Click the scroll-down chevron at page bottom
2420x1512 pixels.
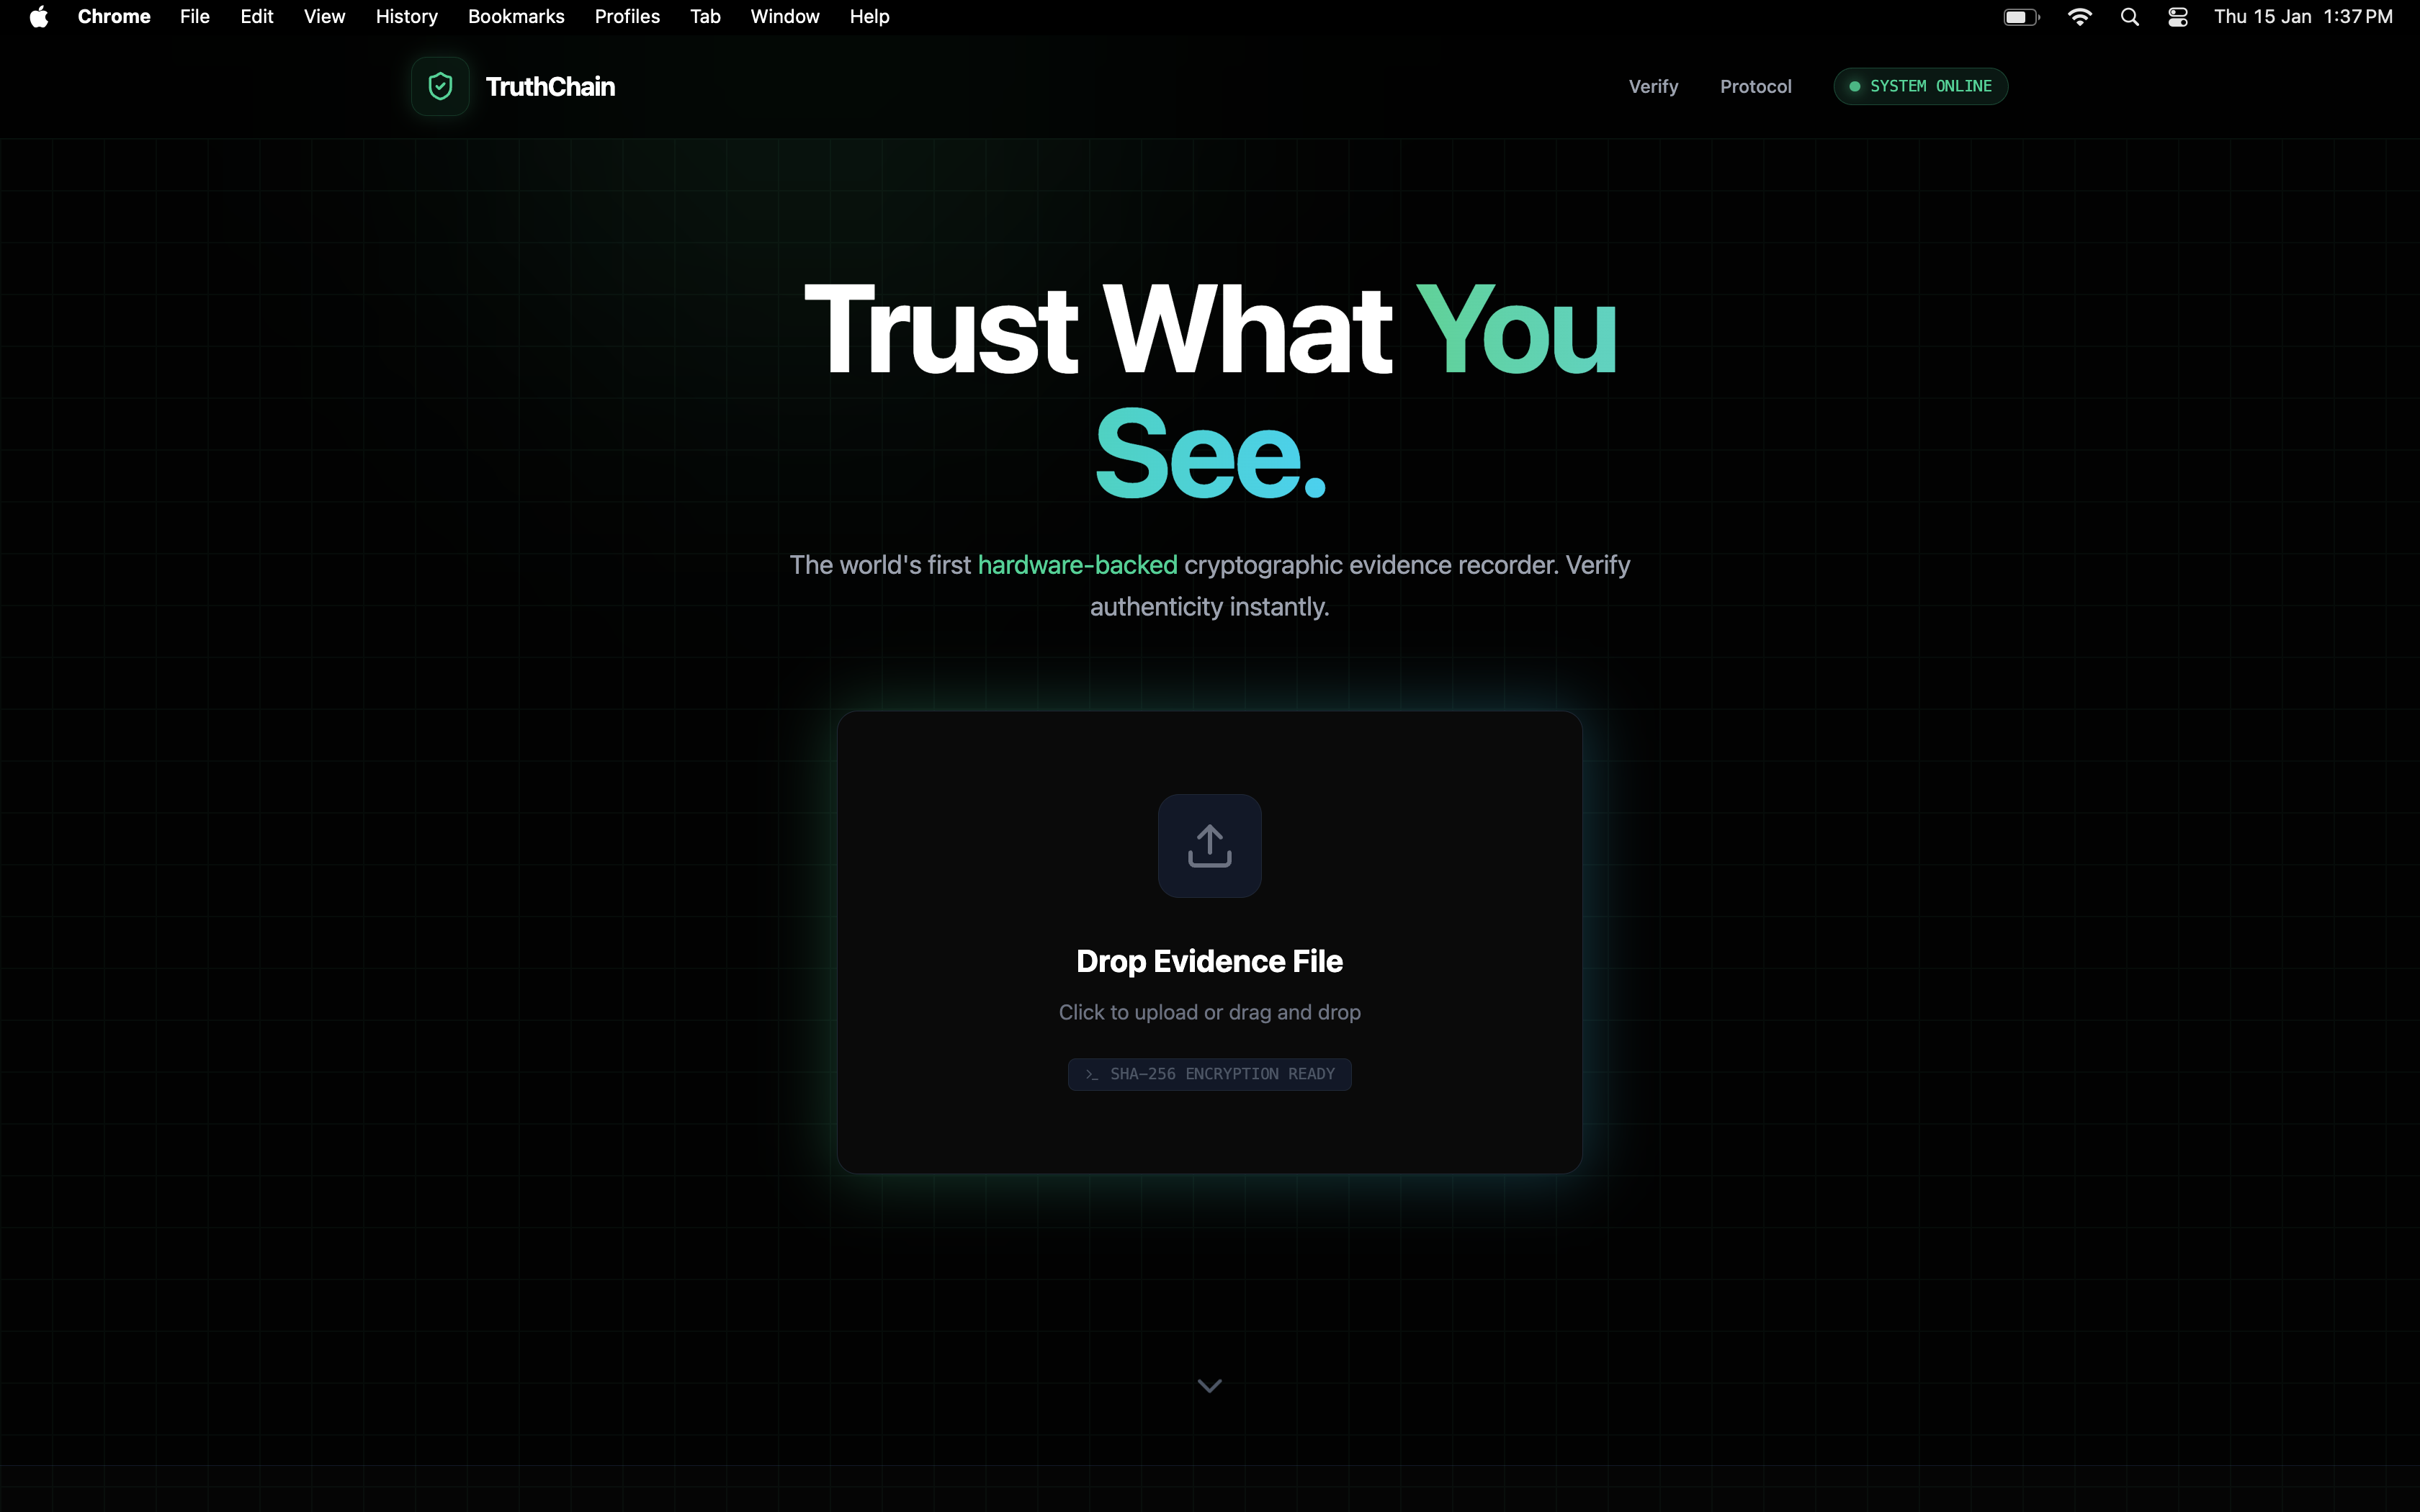point(1209,1385)
